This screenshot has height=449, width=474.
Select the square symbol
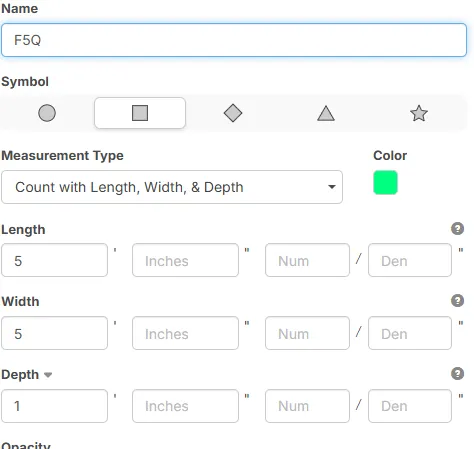[140, 113]
